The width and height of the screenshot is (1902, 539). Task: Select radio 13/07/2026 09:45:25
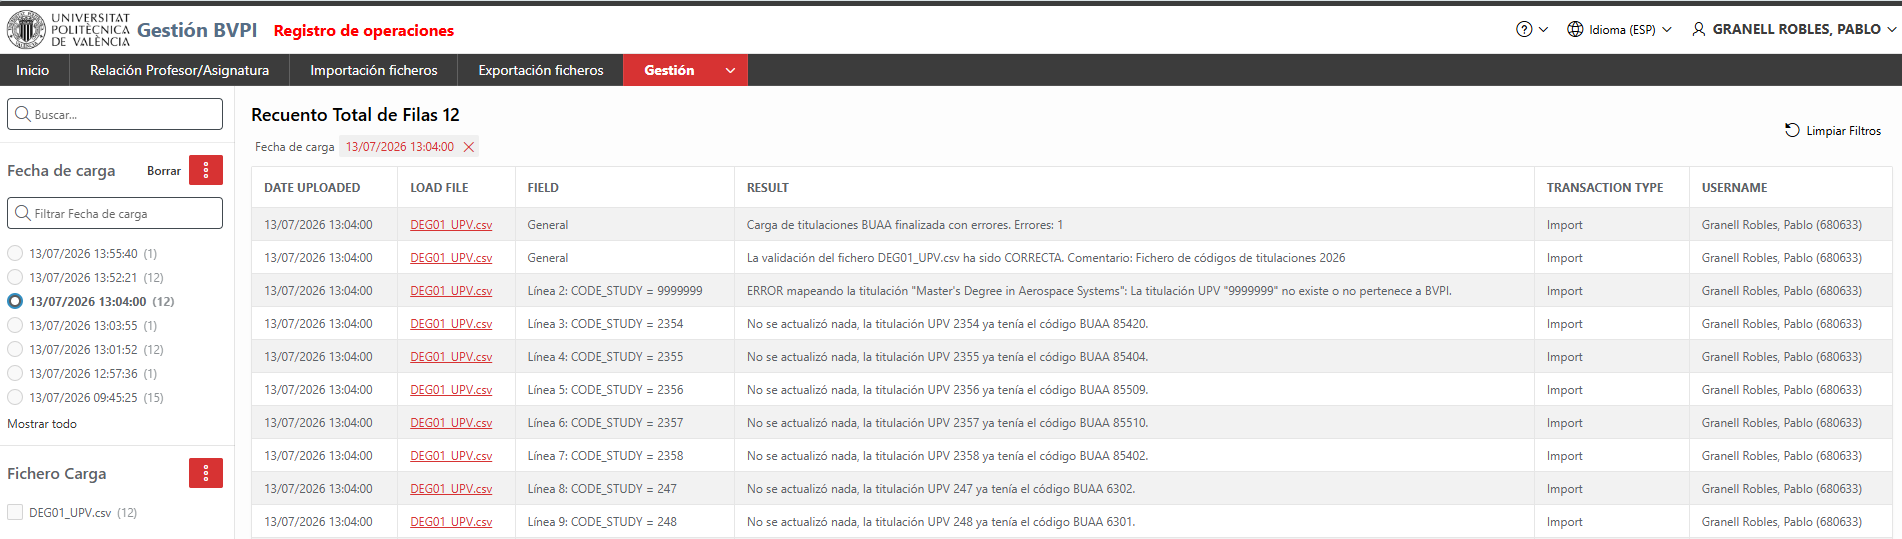coord(15,398)
